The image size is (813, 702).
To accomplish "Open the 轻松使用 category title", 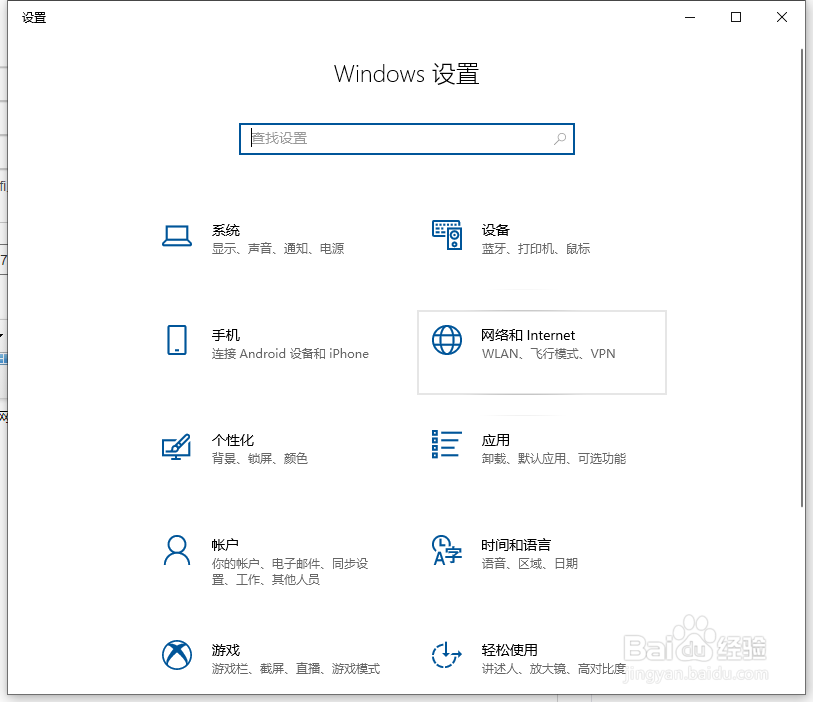I will [x=509, y=650].
